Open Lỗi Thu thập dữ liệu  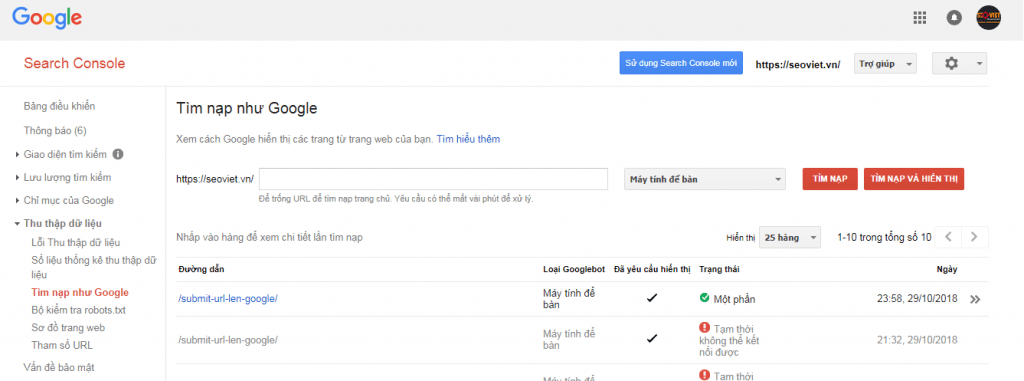click(x=76, y=242)
